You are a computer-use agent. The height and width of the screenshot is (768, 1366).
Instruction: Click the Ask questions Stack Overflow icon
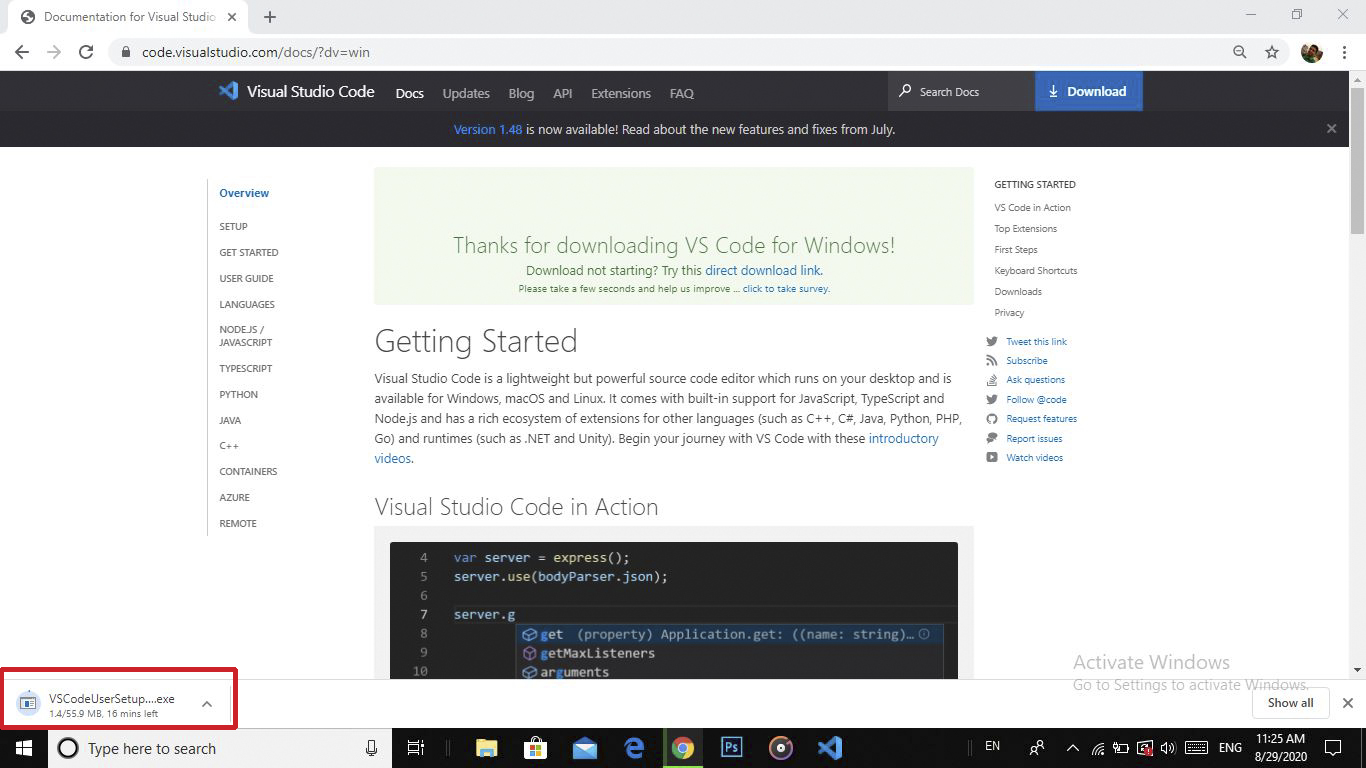tap(991, 379)
